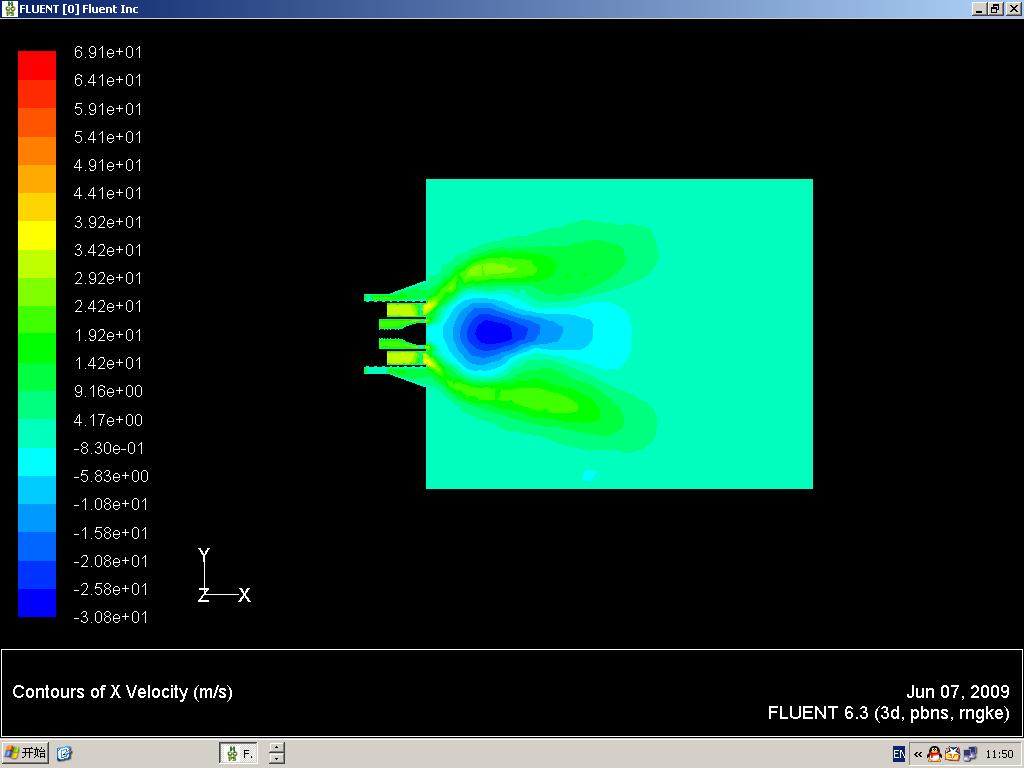Restore down the FLUENT window
This screenshot has width=1024, height=768.
995,9
